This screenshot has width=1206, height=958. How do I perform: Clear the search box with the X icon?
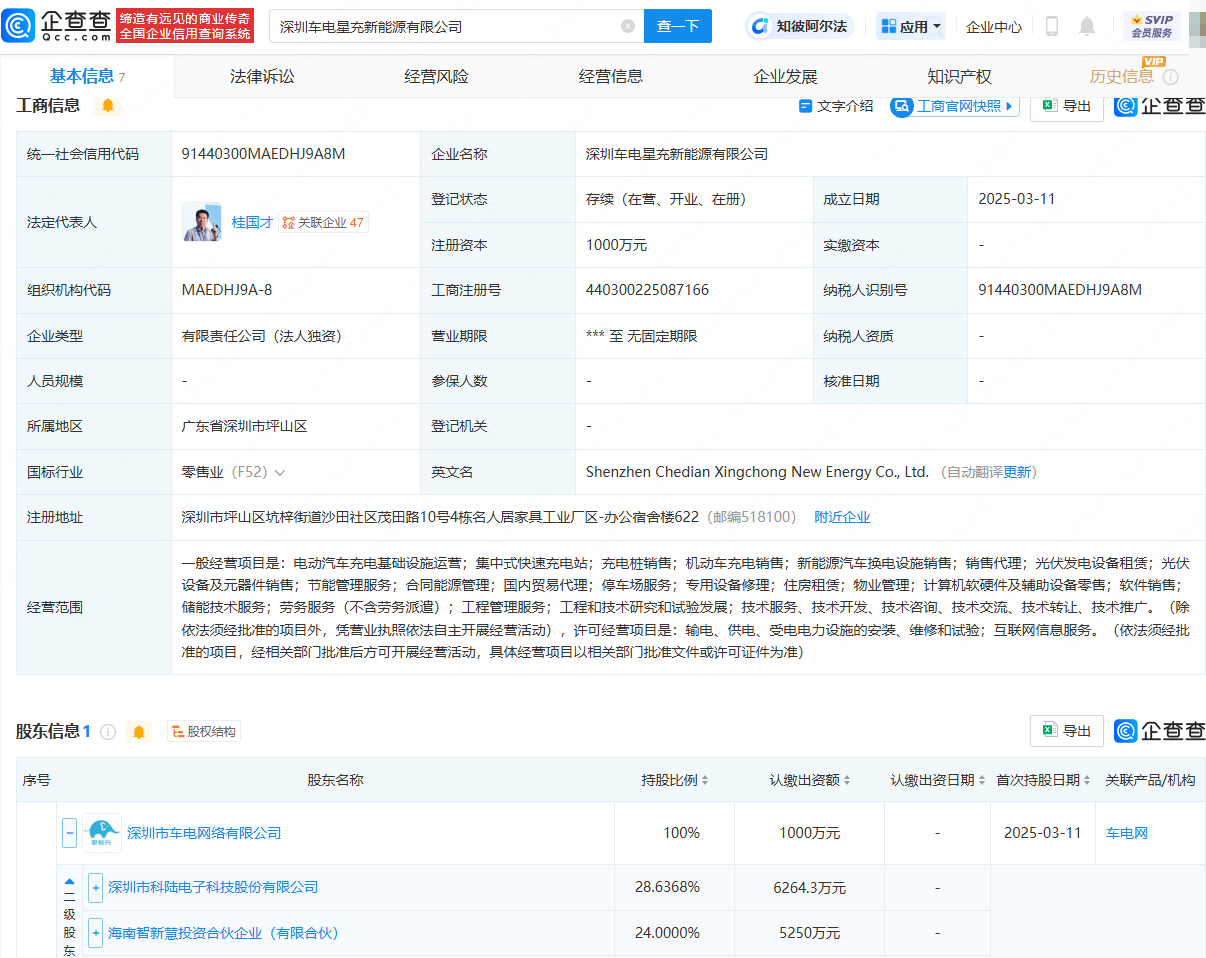(x=628, y=26)
